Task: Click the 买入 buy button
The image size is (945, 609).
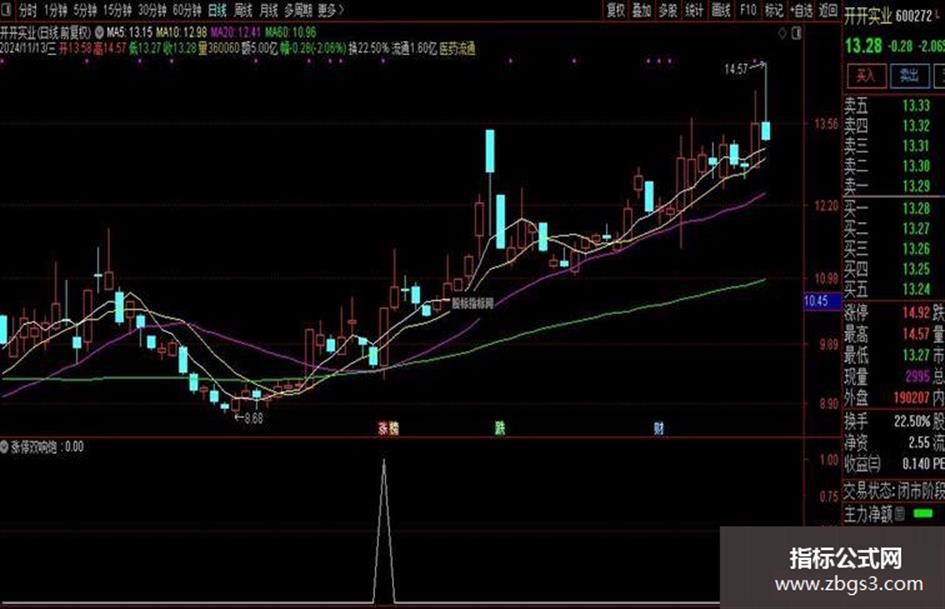Action: click(867, 76)
